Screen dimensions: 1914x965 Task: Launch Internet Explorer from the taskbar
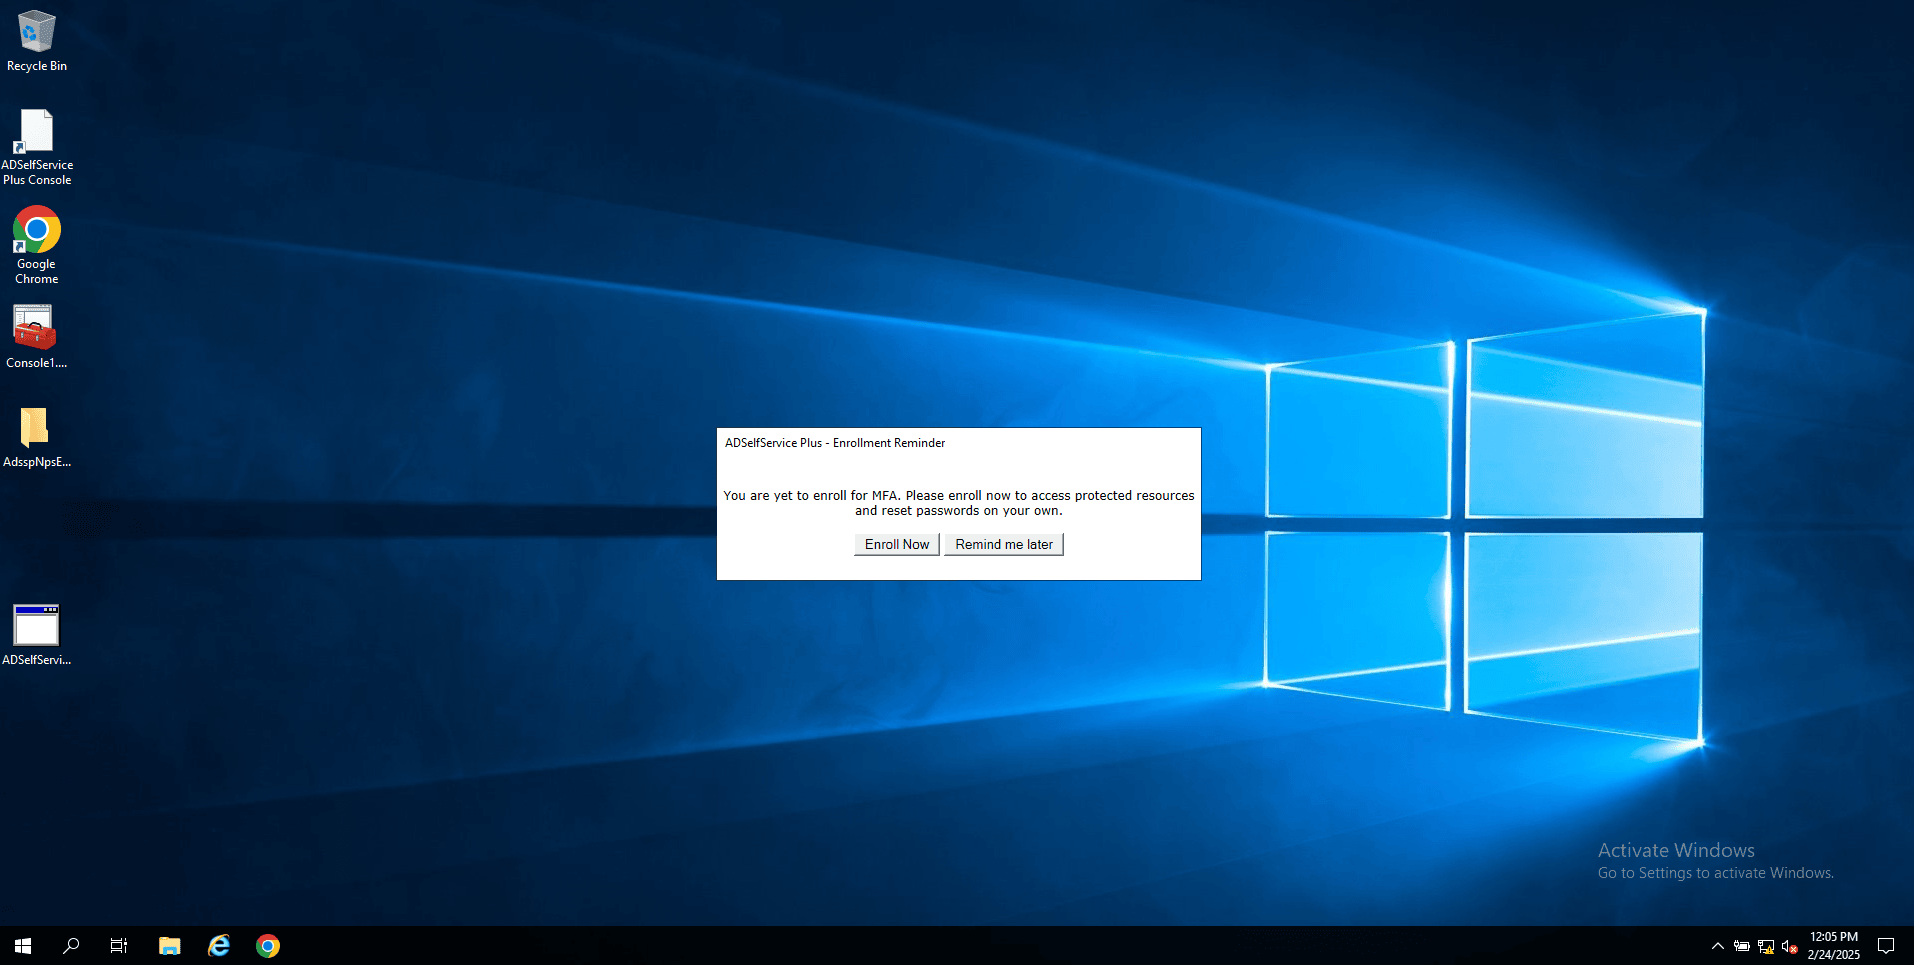(x=218, y=945)
